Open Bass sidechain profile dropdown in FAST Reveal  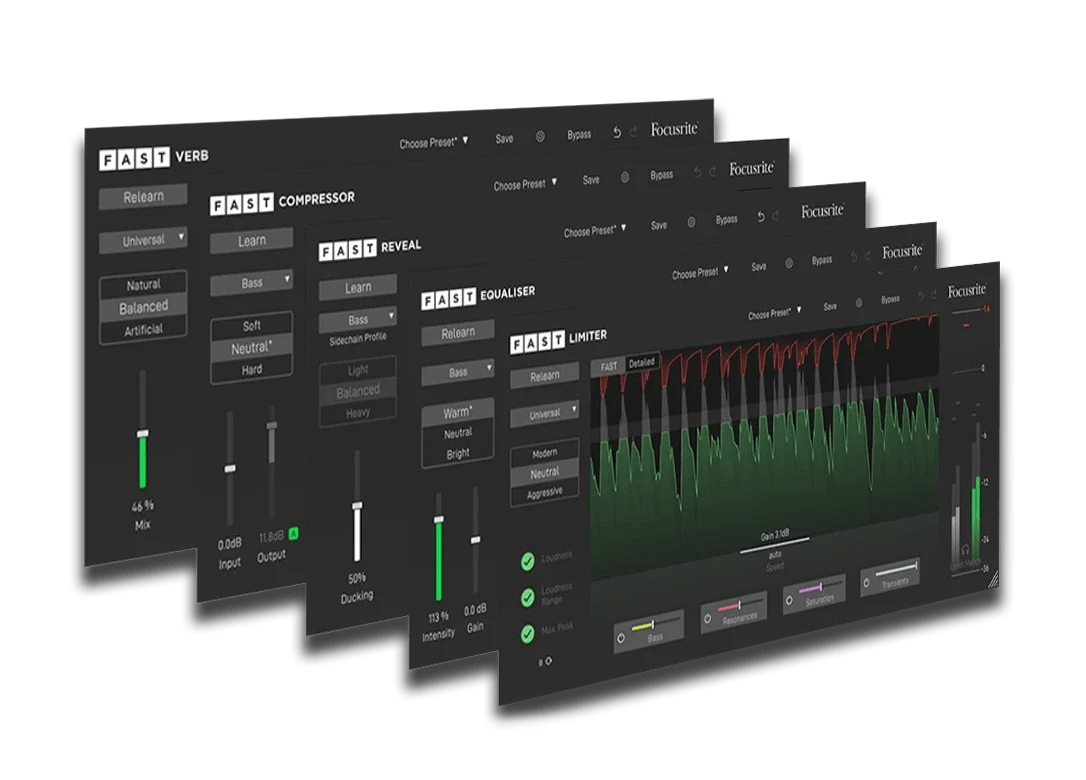coord(357,319)
